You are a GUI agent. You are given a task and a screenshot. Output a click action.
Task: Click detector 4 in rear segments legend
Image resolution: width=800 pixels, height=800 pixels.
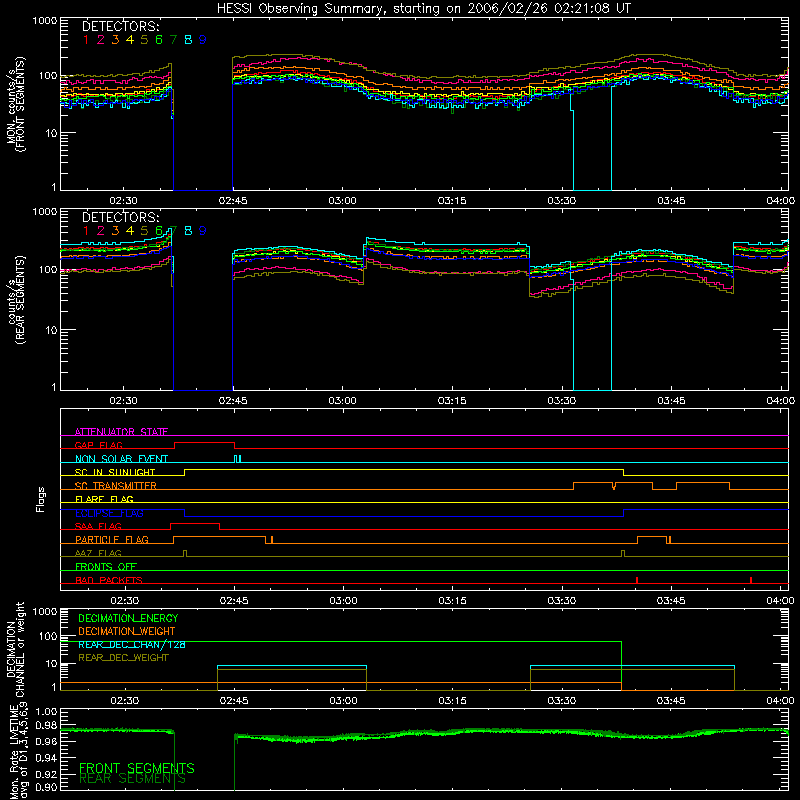pyautogui.click(x=130, y=231)
